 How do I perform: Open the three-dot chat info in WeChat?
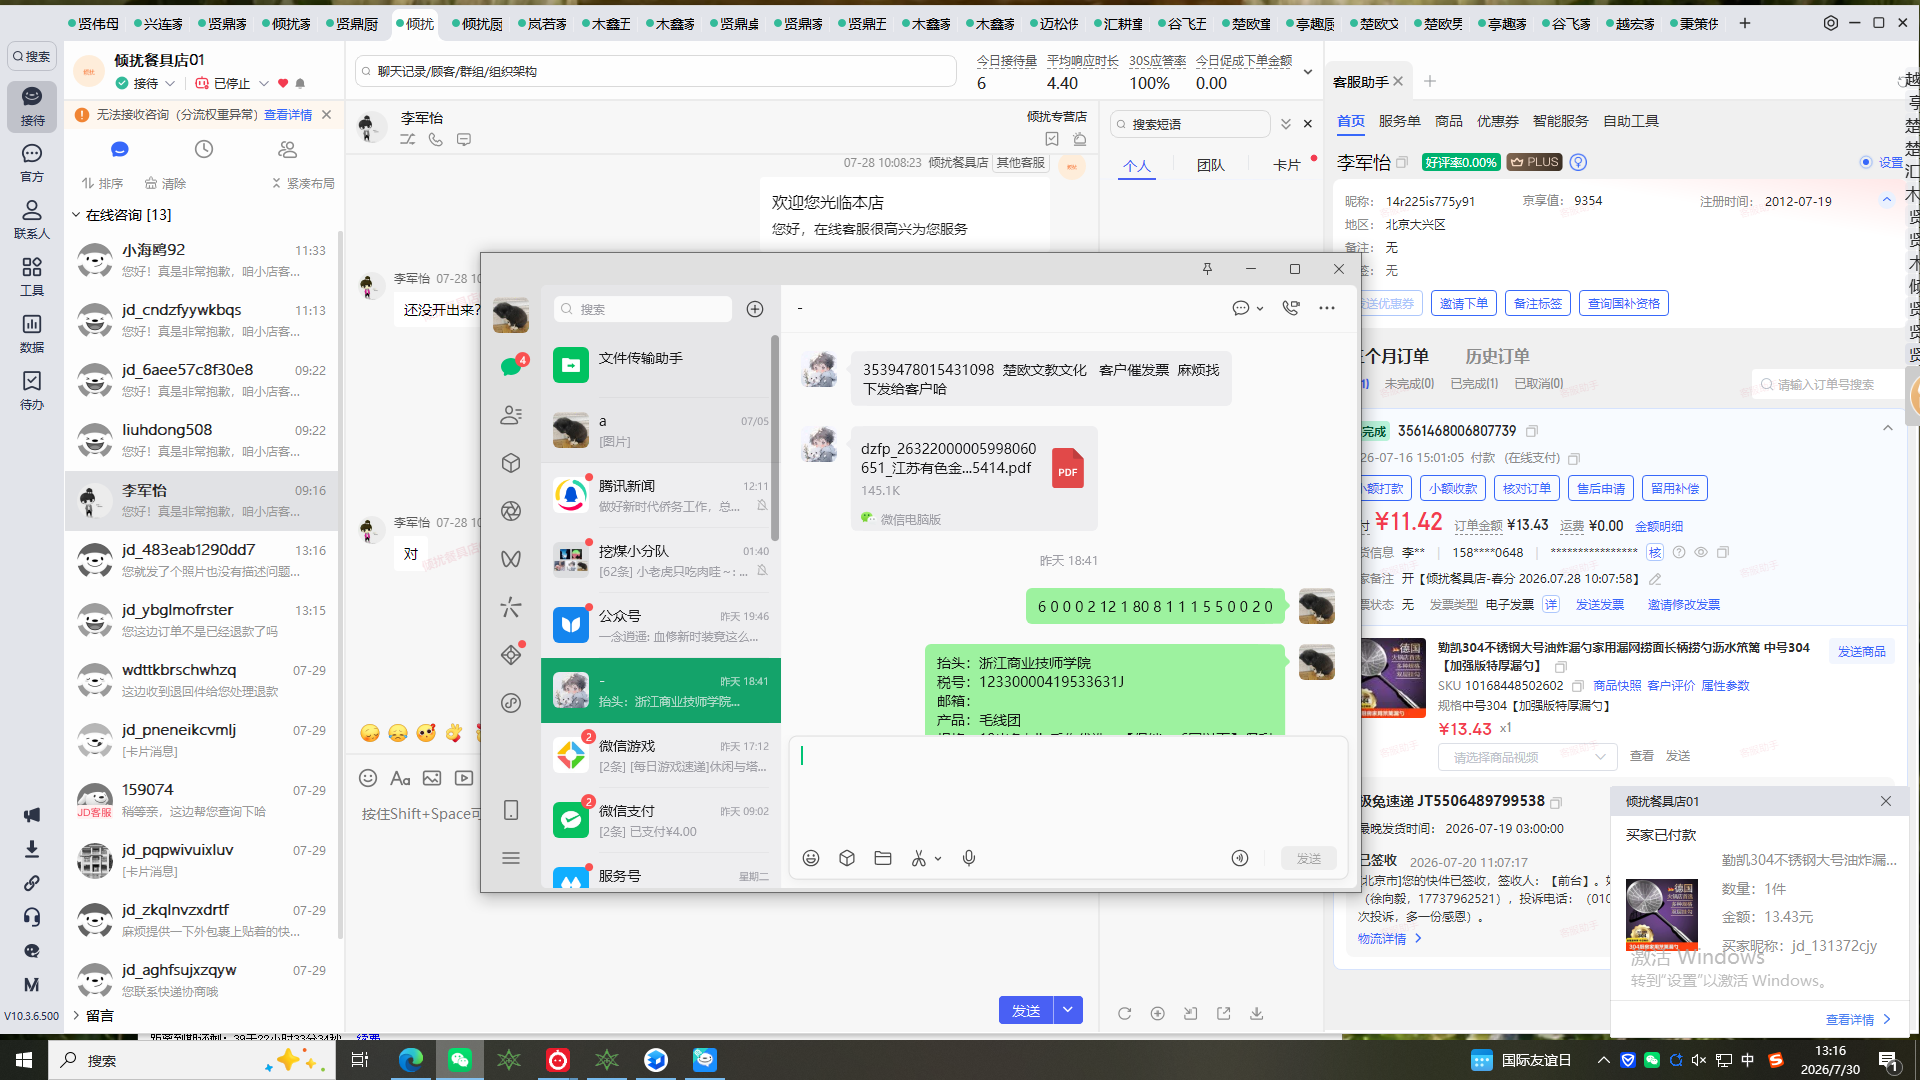click(x=1327, y=308)
